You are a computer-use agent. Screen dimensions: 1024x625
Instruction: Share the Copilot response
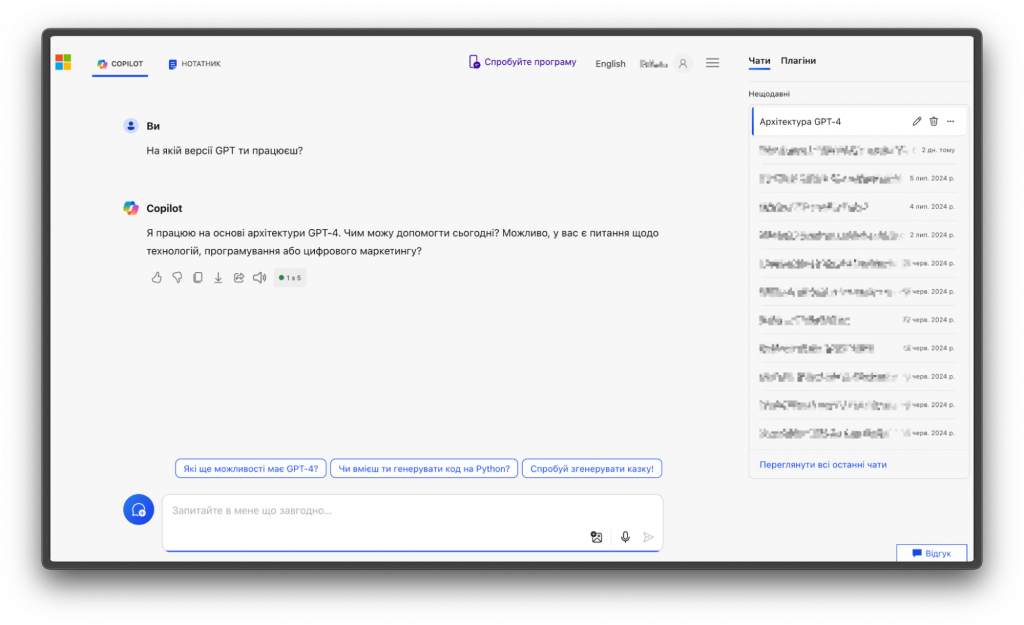point(239,278)
